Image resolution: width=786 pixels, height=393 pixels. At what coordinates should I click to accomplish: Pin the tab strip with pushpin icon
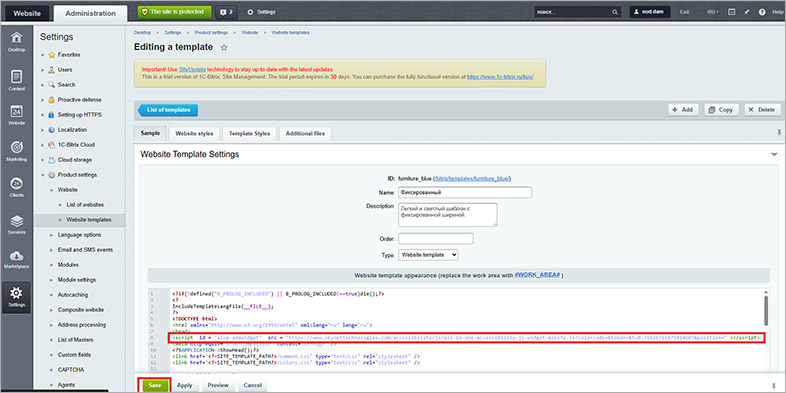[x=779, y=133]
